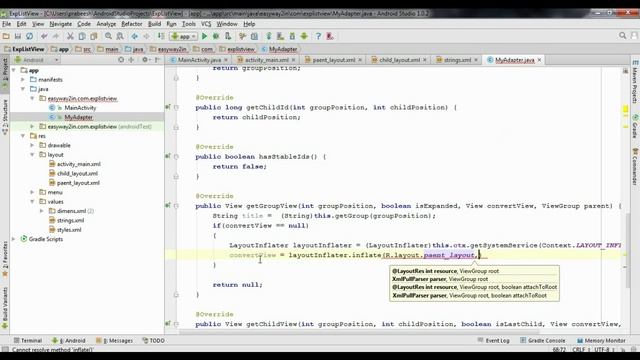Click the Paste toolbar icon
This screenshot has width=640, height=360.
coord(94,36)
